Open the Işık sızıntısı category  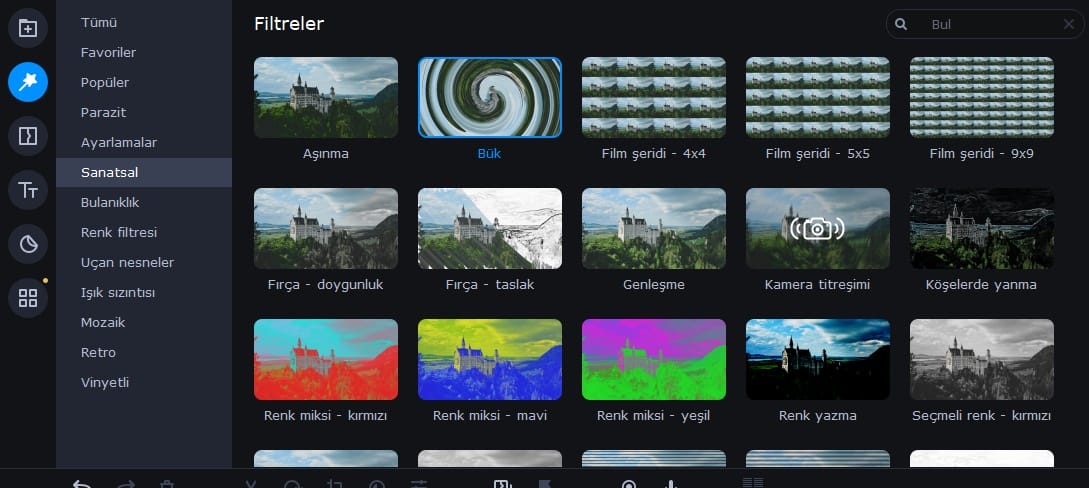117,292
